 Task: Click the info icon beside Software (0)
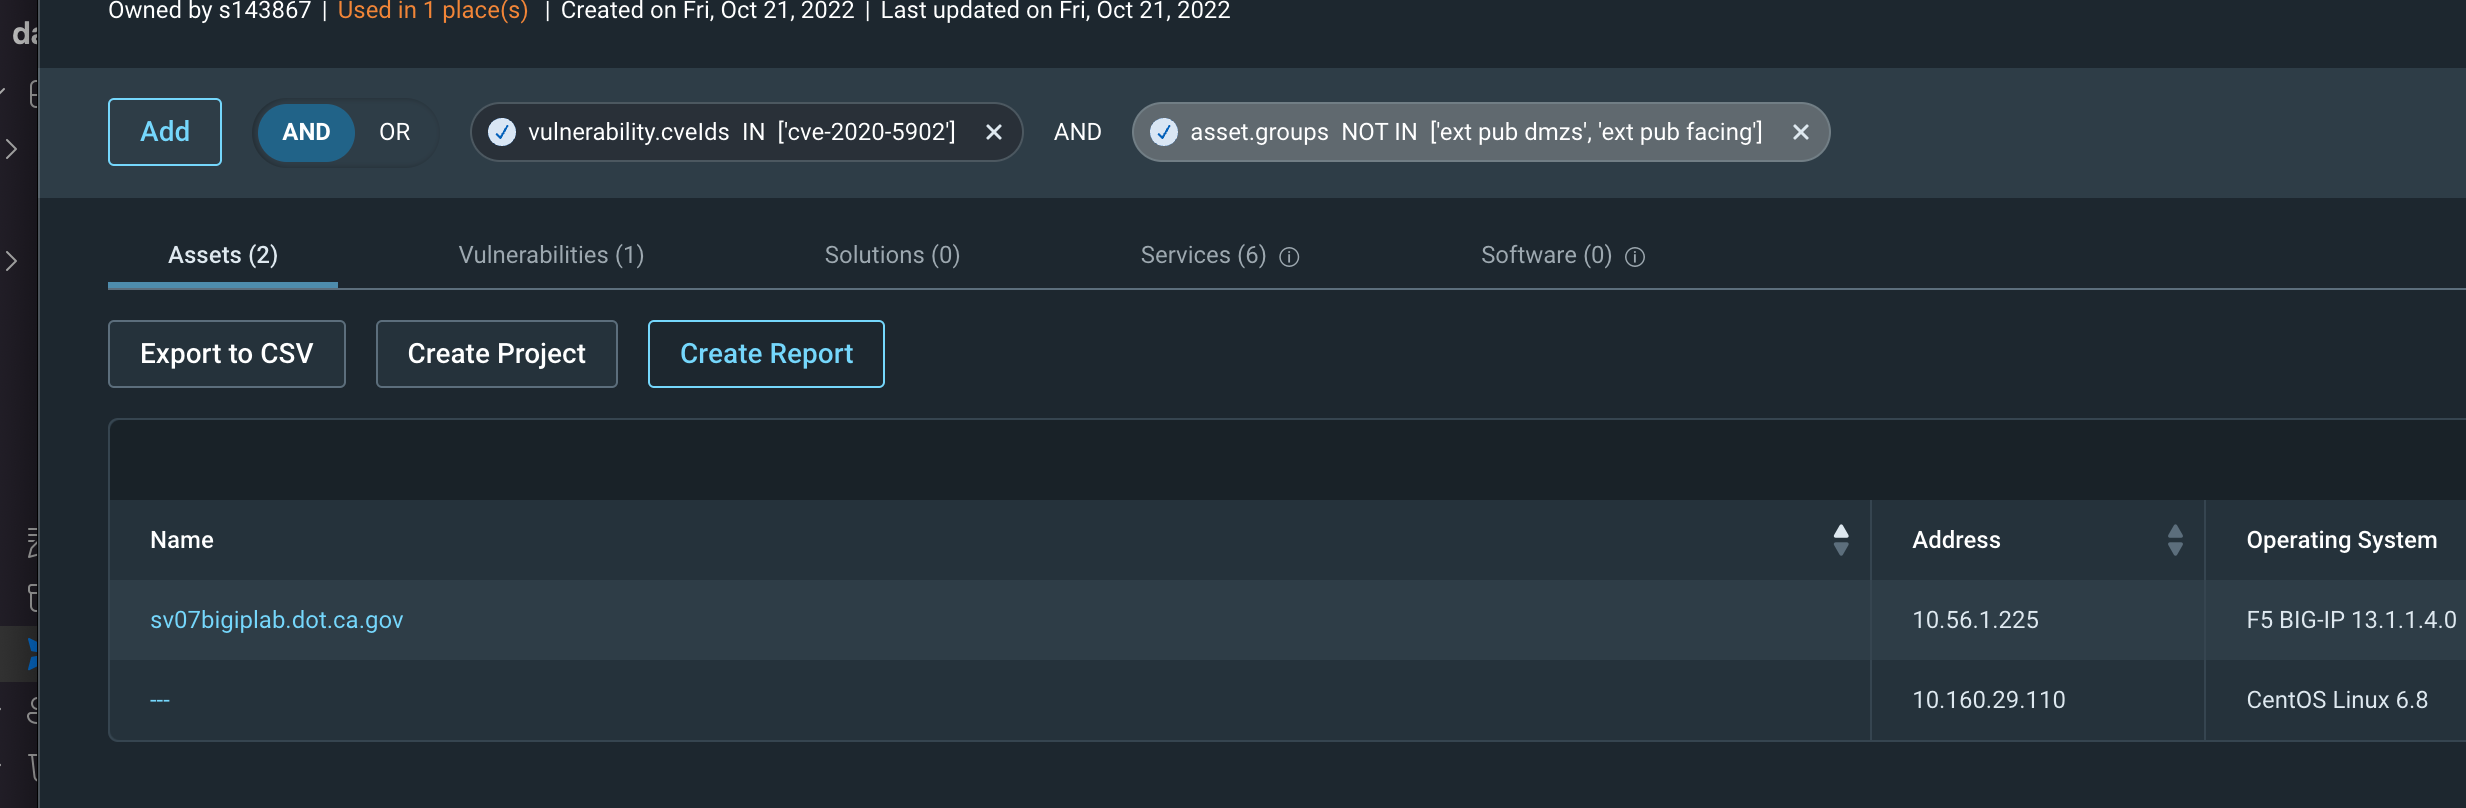point(1636,258)
